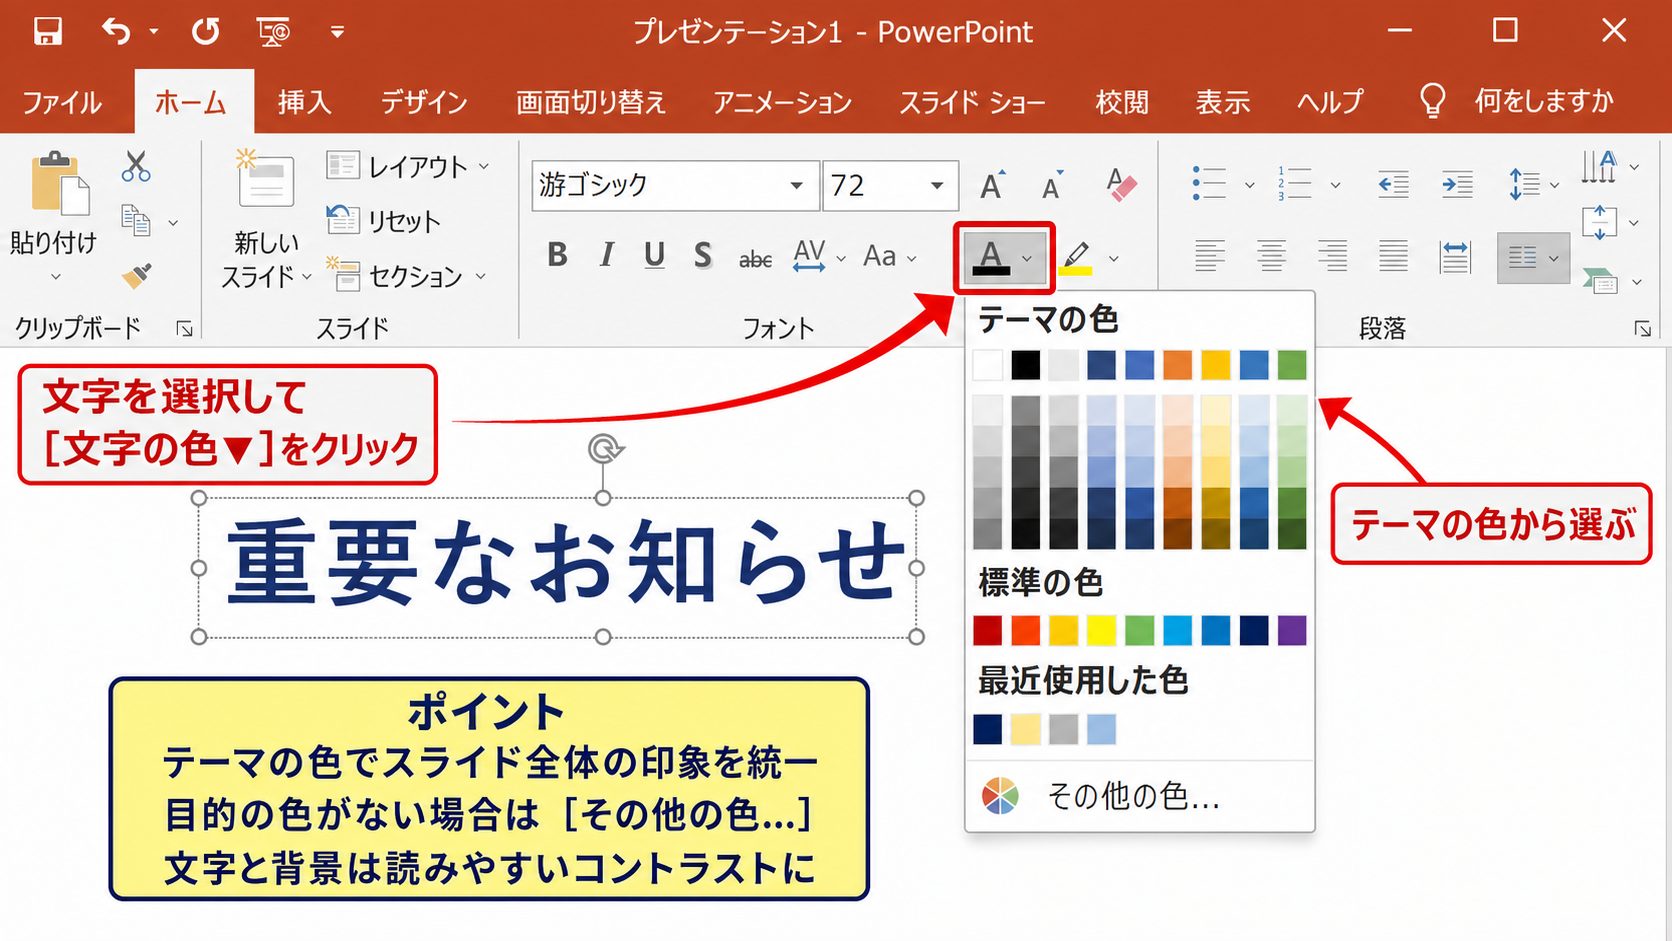Increase list indent level icon
Viewport: 1672px width, 941px height.
(x=1457, y=184)
